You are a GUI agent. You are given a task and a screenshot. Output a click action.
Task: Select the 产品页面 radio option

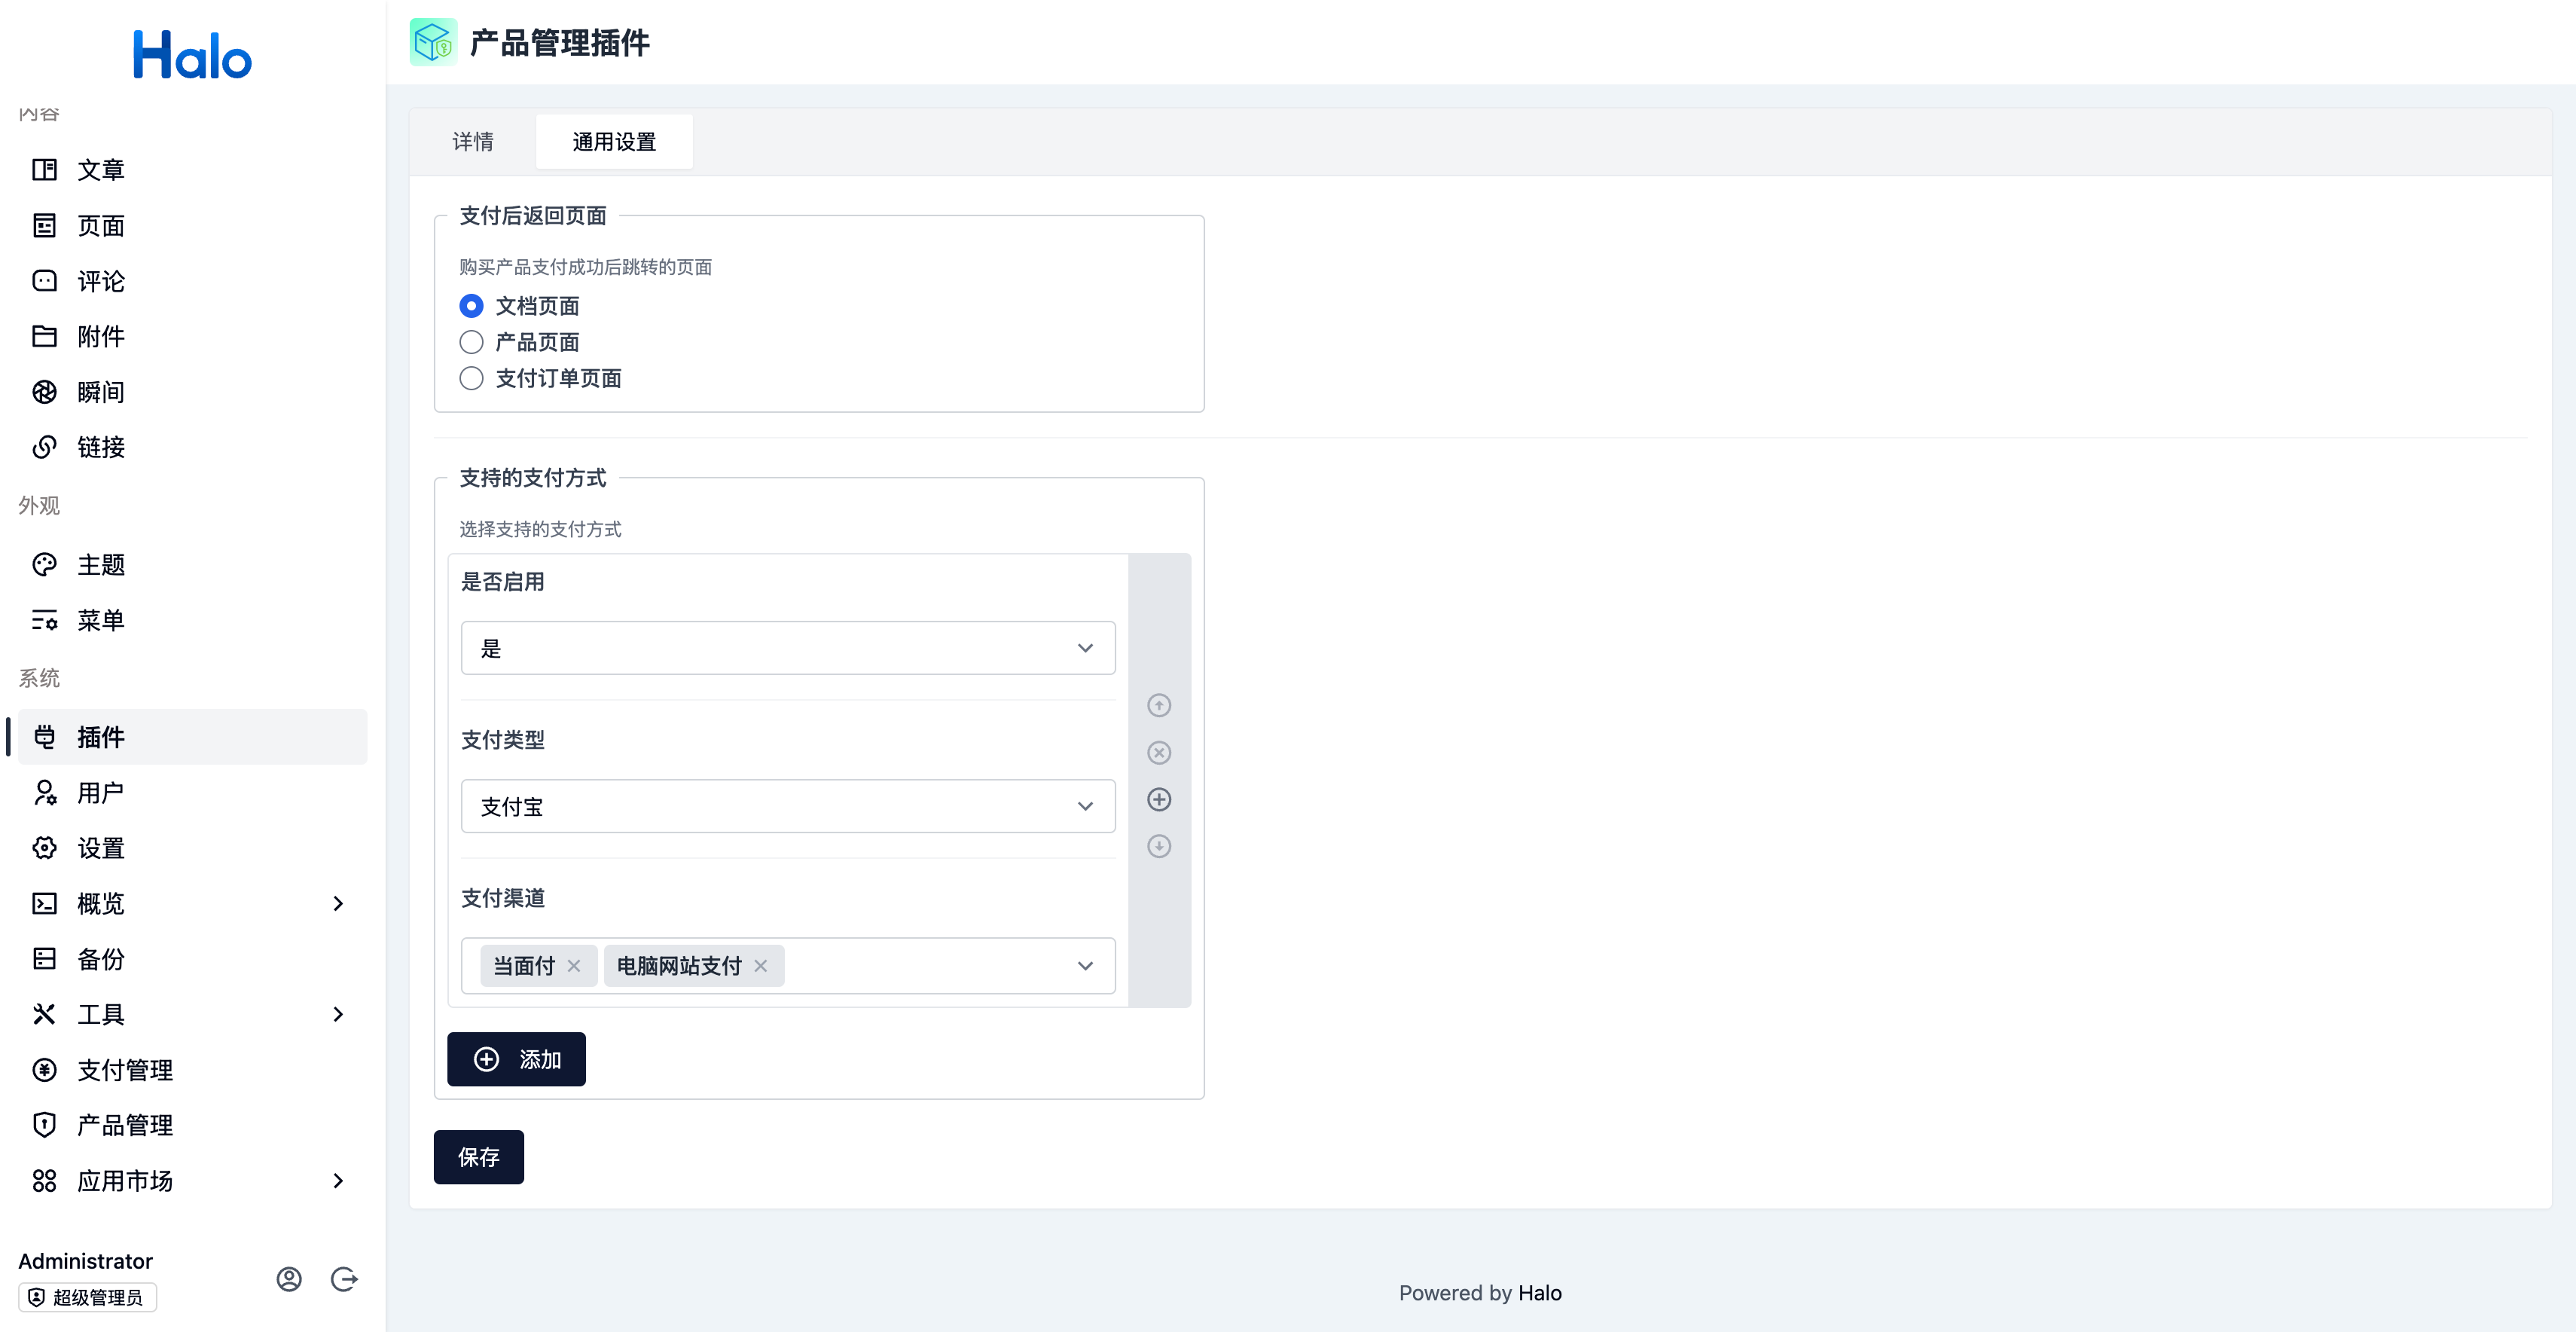pos(471,342)
